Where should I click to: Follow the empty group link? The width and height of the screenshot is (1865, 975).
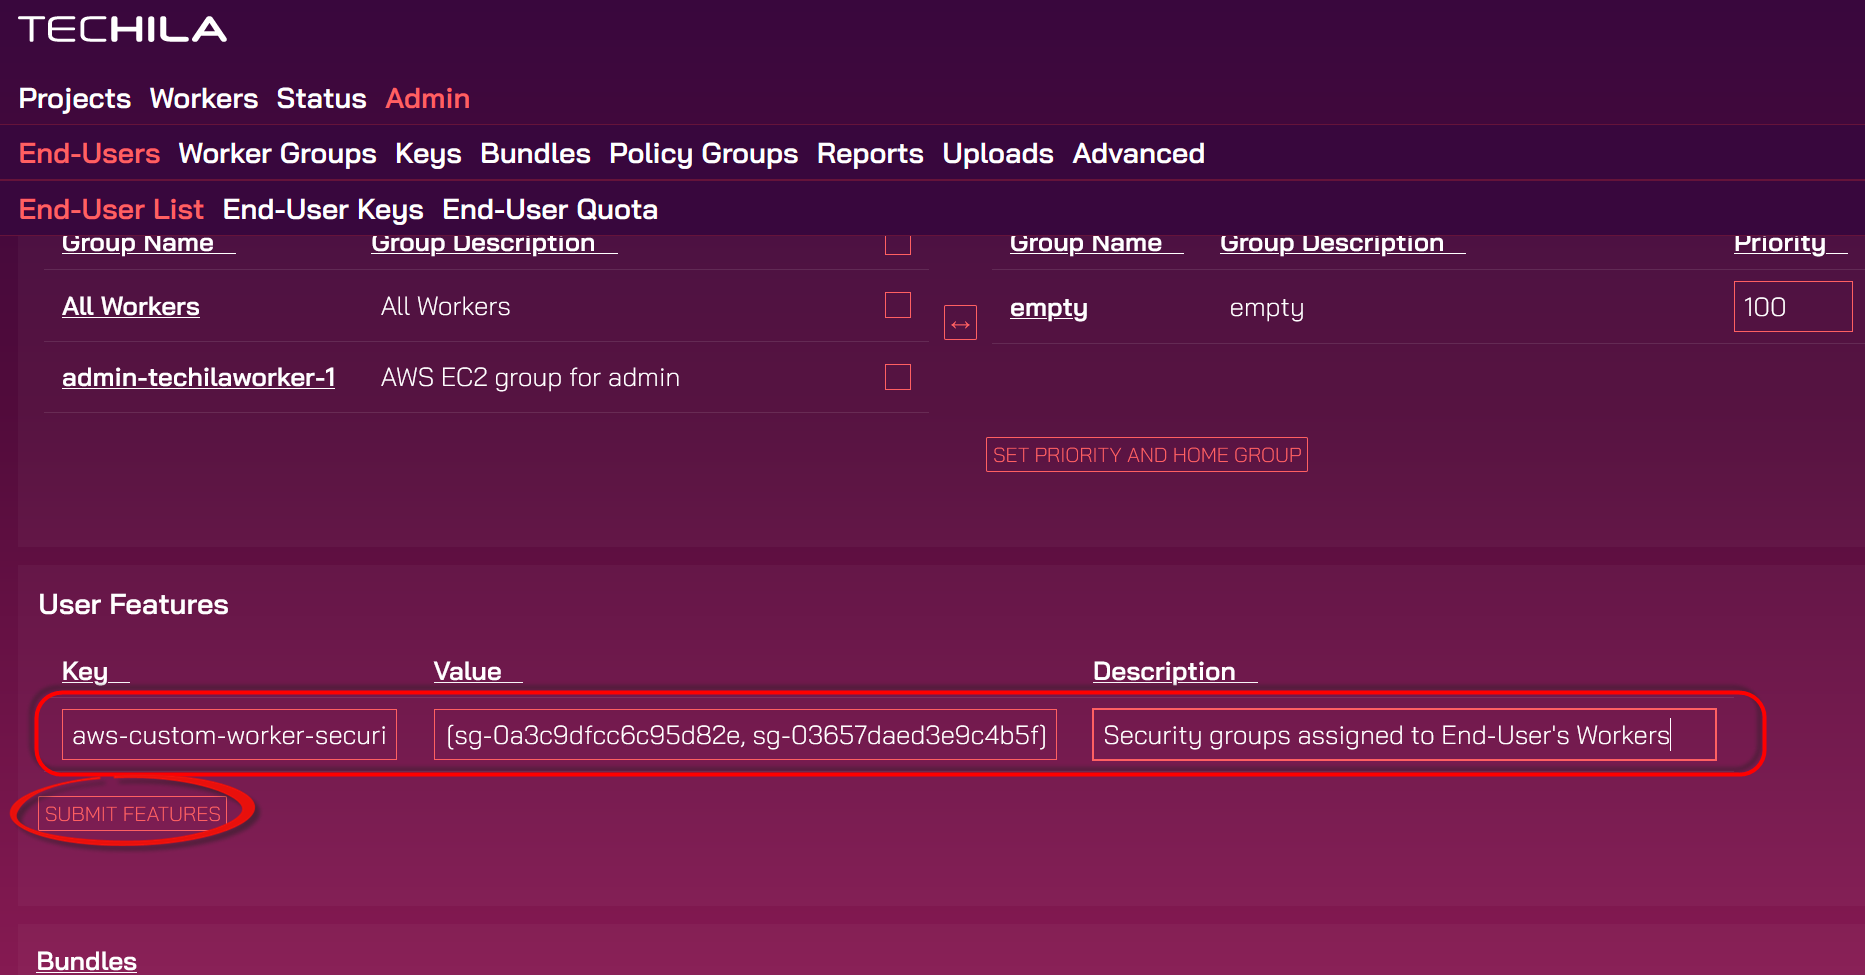click(1048, 308)
